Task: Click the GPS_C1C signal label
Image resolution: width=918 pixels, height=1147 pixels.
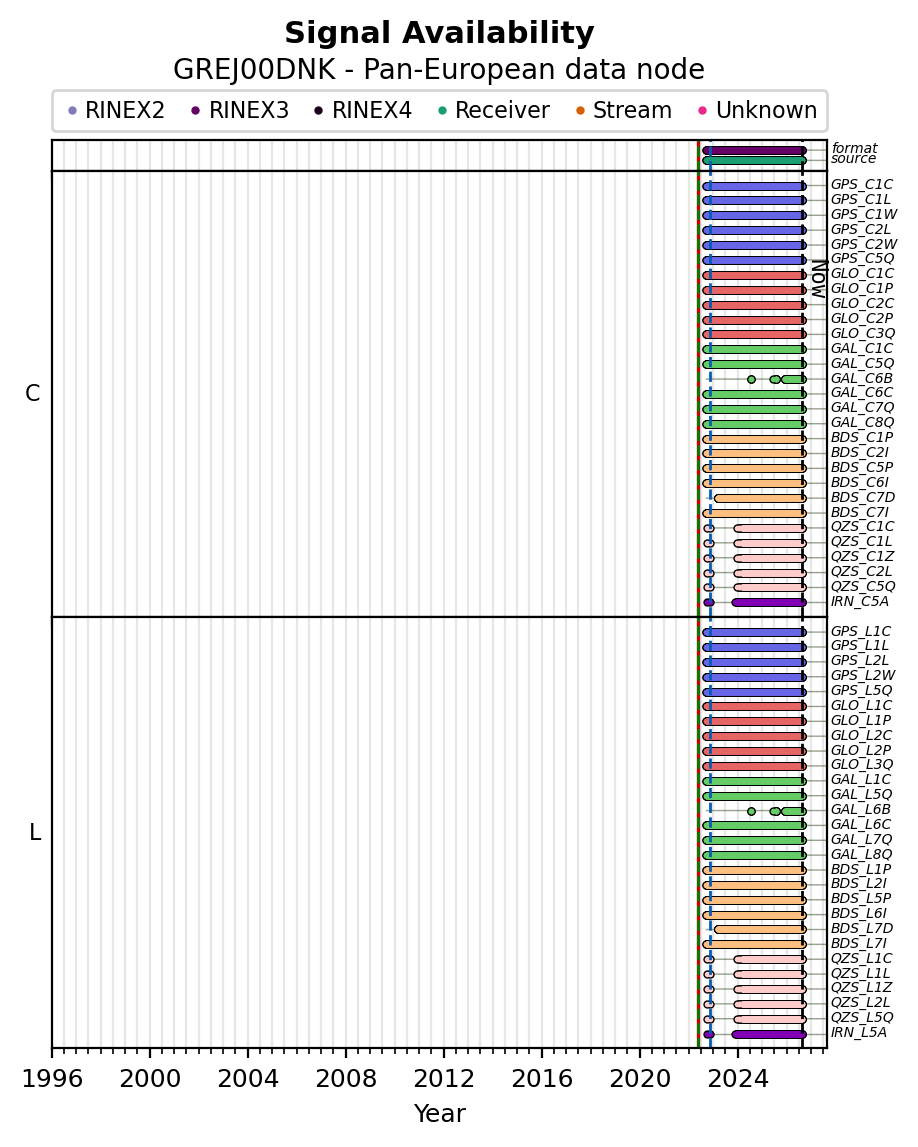Action: click(x=862, y=185)
